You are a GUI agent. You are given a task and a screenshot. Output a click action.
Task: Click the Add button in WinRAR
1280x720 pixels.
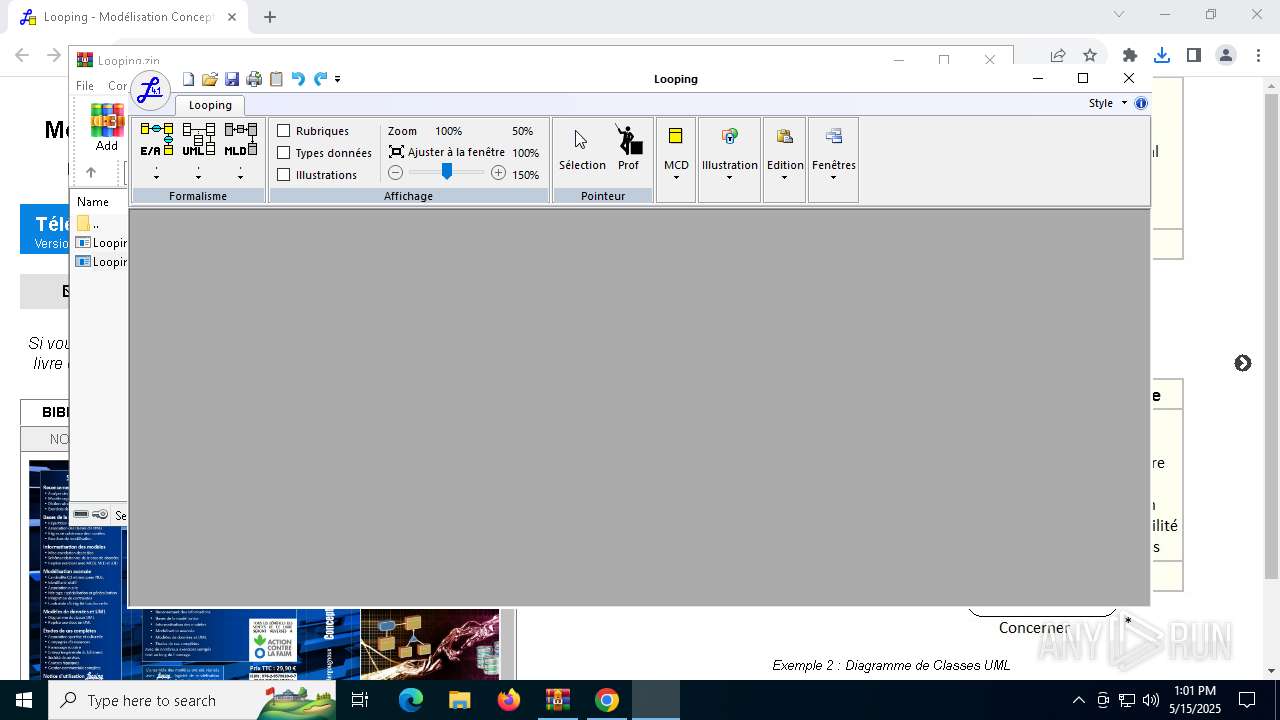coord(107,128)
